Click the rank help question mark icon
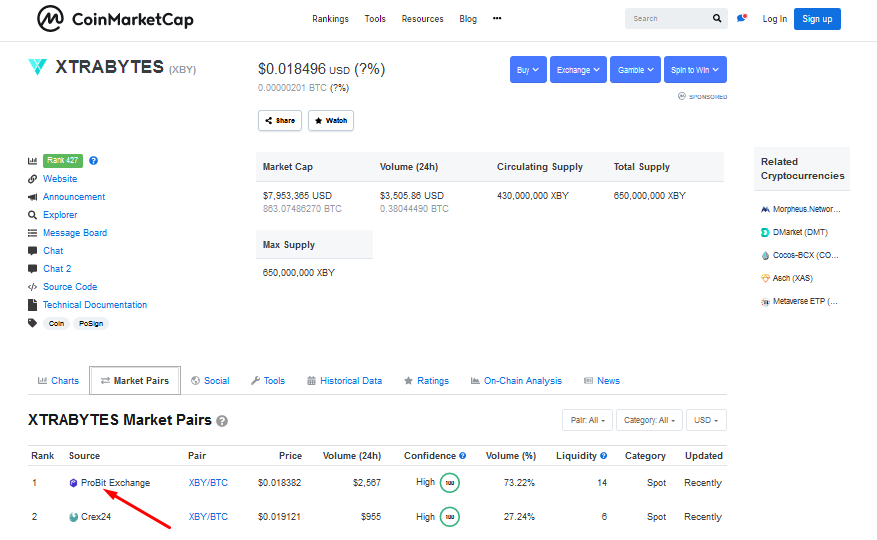The image size is (877, 540). click(x=93, y=161)
